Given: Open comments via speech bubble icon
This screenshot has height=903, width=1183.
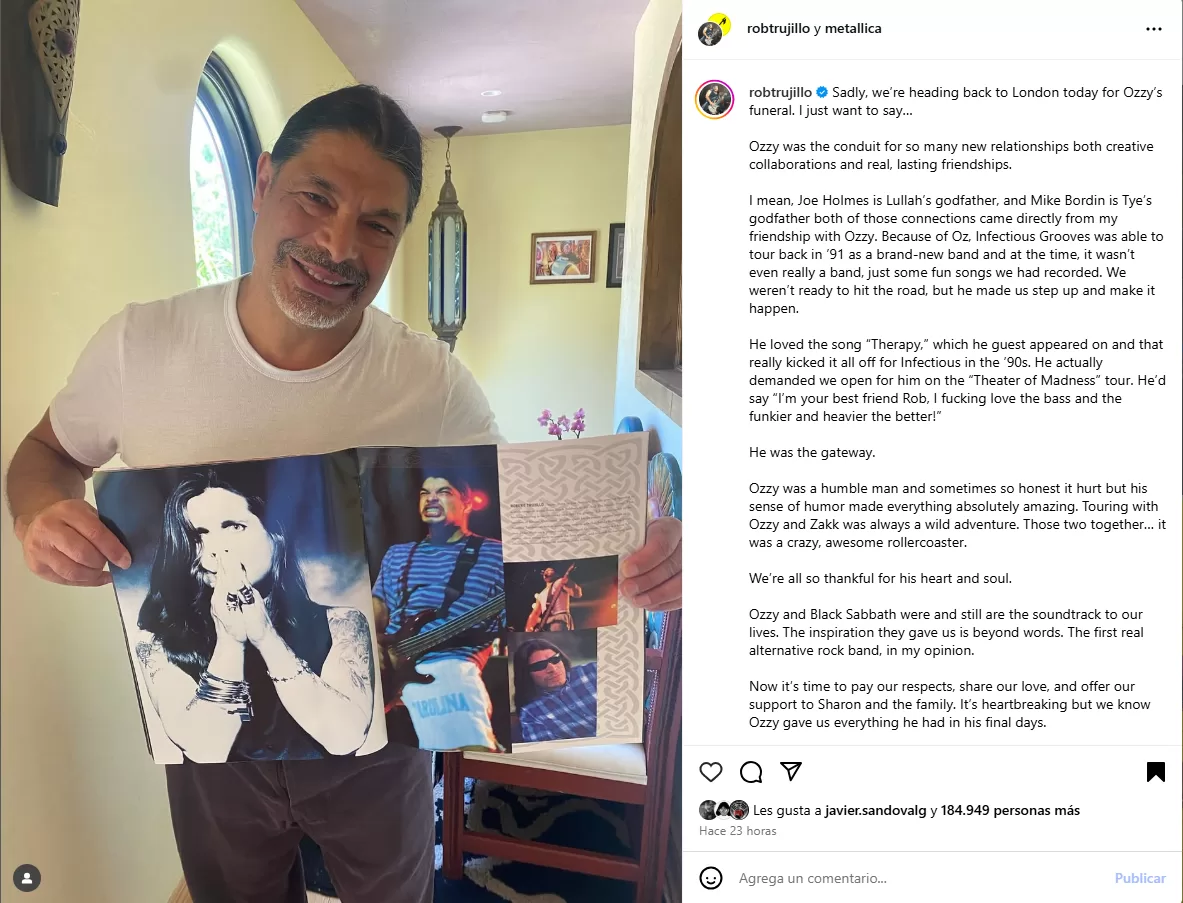Looking at the screenshot, I should pos(751,772).
